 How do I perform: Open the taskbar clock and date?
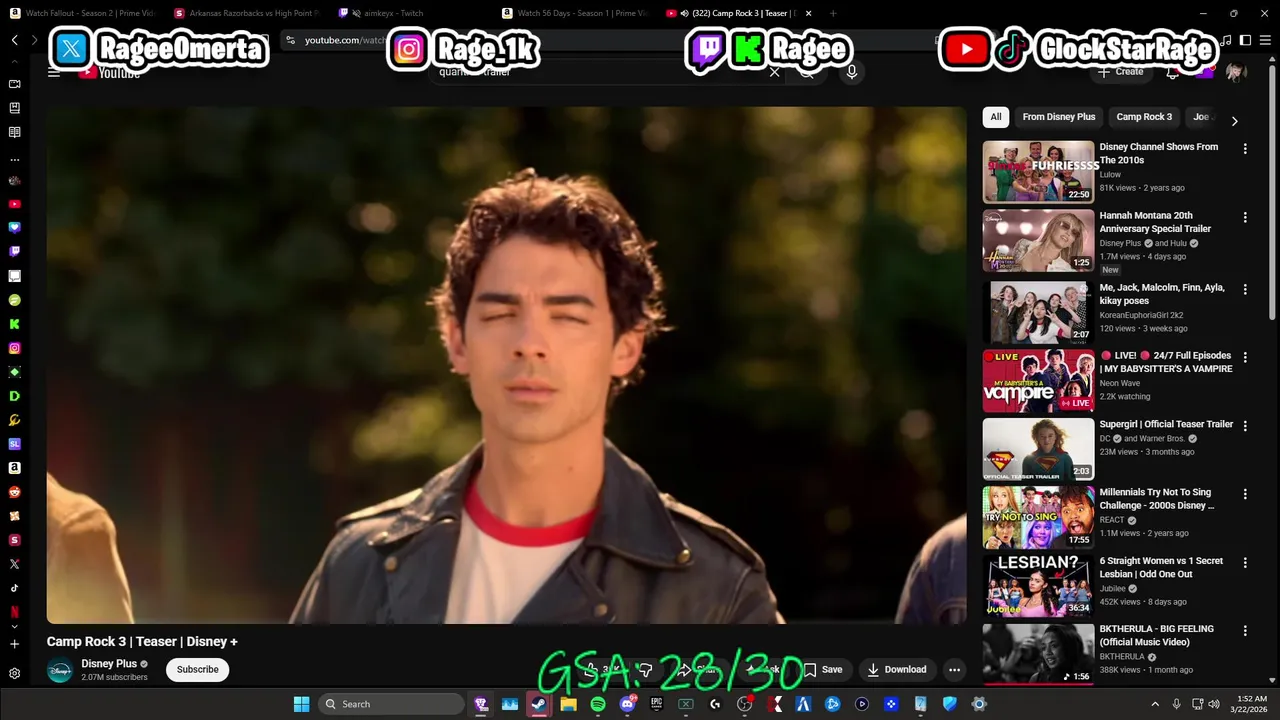pyautogui.click(x=1251, y=704)
